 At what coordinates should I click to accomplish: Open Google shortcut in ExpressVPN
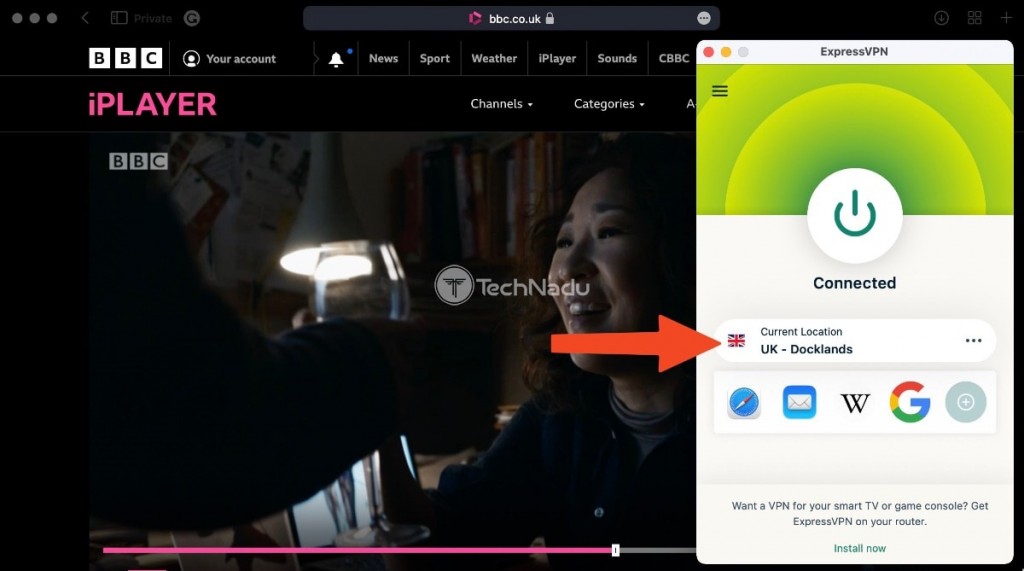coord(910,402)
